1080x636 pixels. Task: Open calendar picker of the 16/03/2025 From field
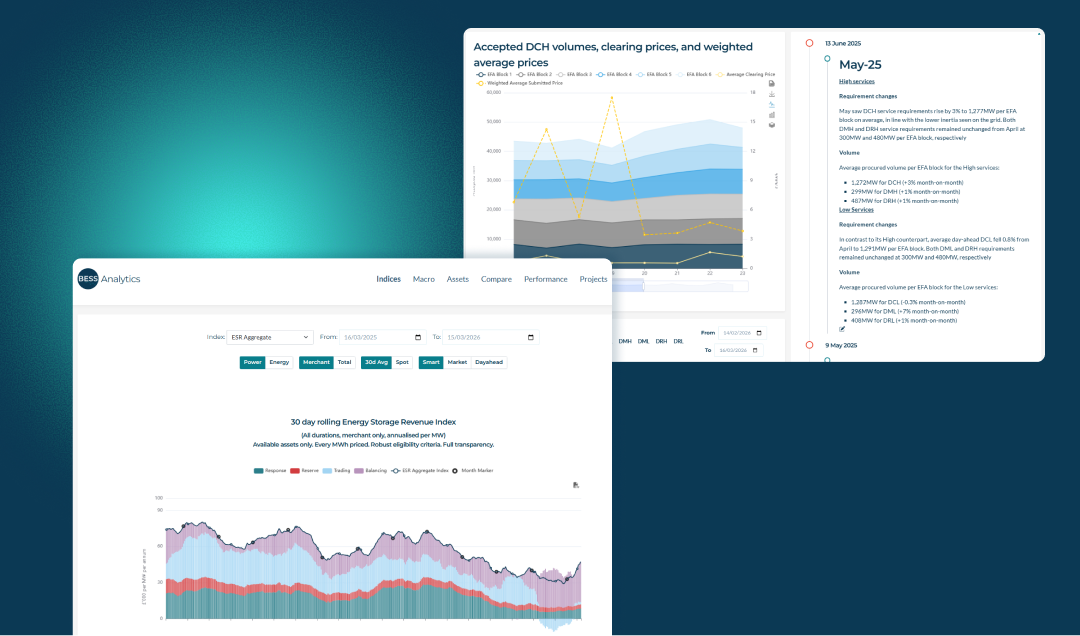[418, 337]
